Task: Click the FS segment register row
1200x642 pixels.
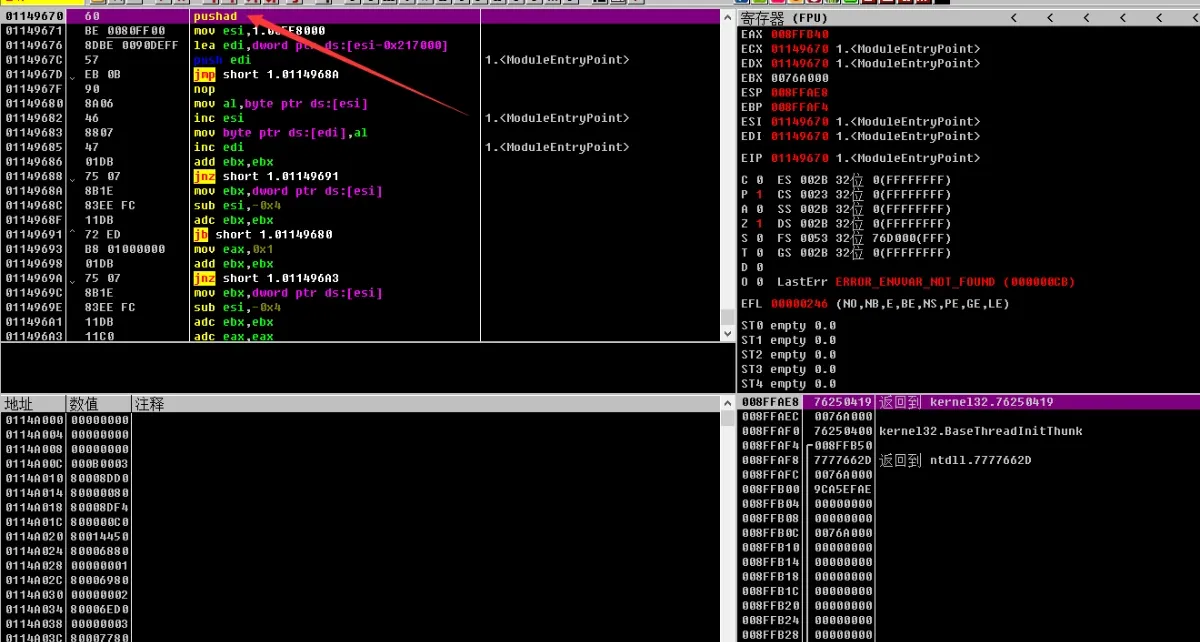Action: click(845, 238)
